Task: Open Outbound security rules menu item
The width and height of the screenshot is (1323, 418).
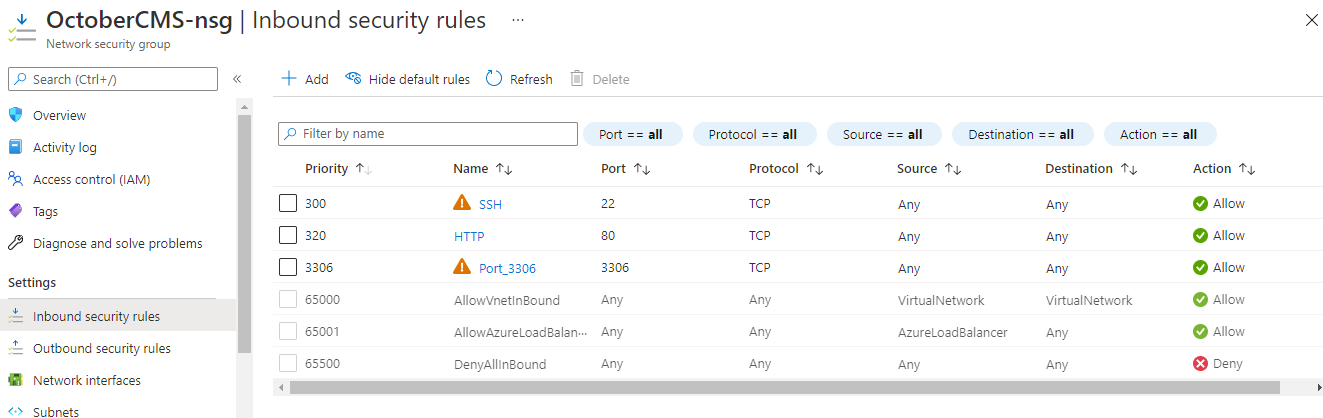Action: pyautogui.click(x=101, y=348)
